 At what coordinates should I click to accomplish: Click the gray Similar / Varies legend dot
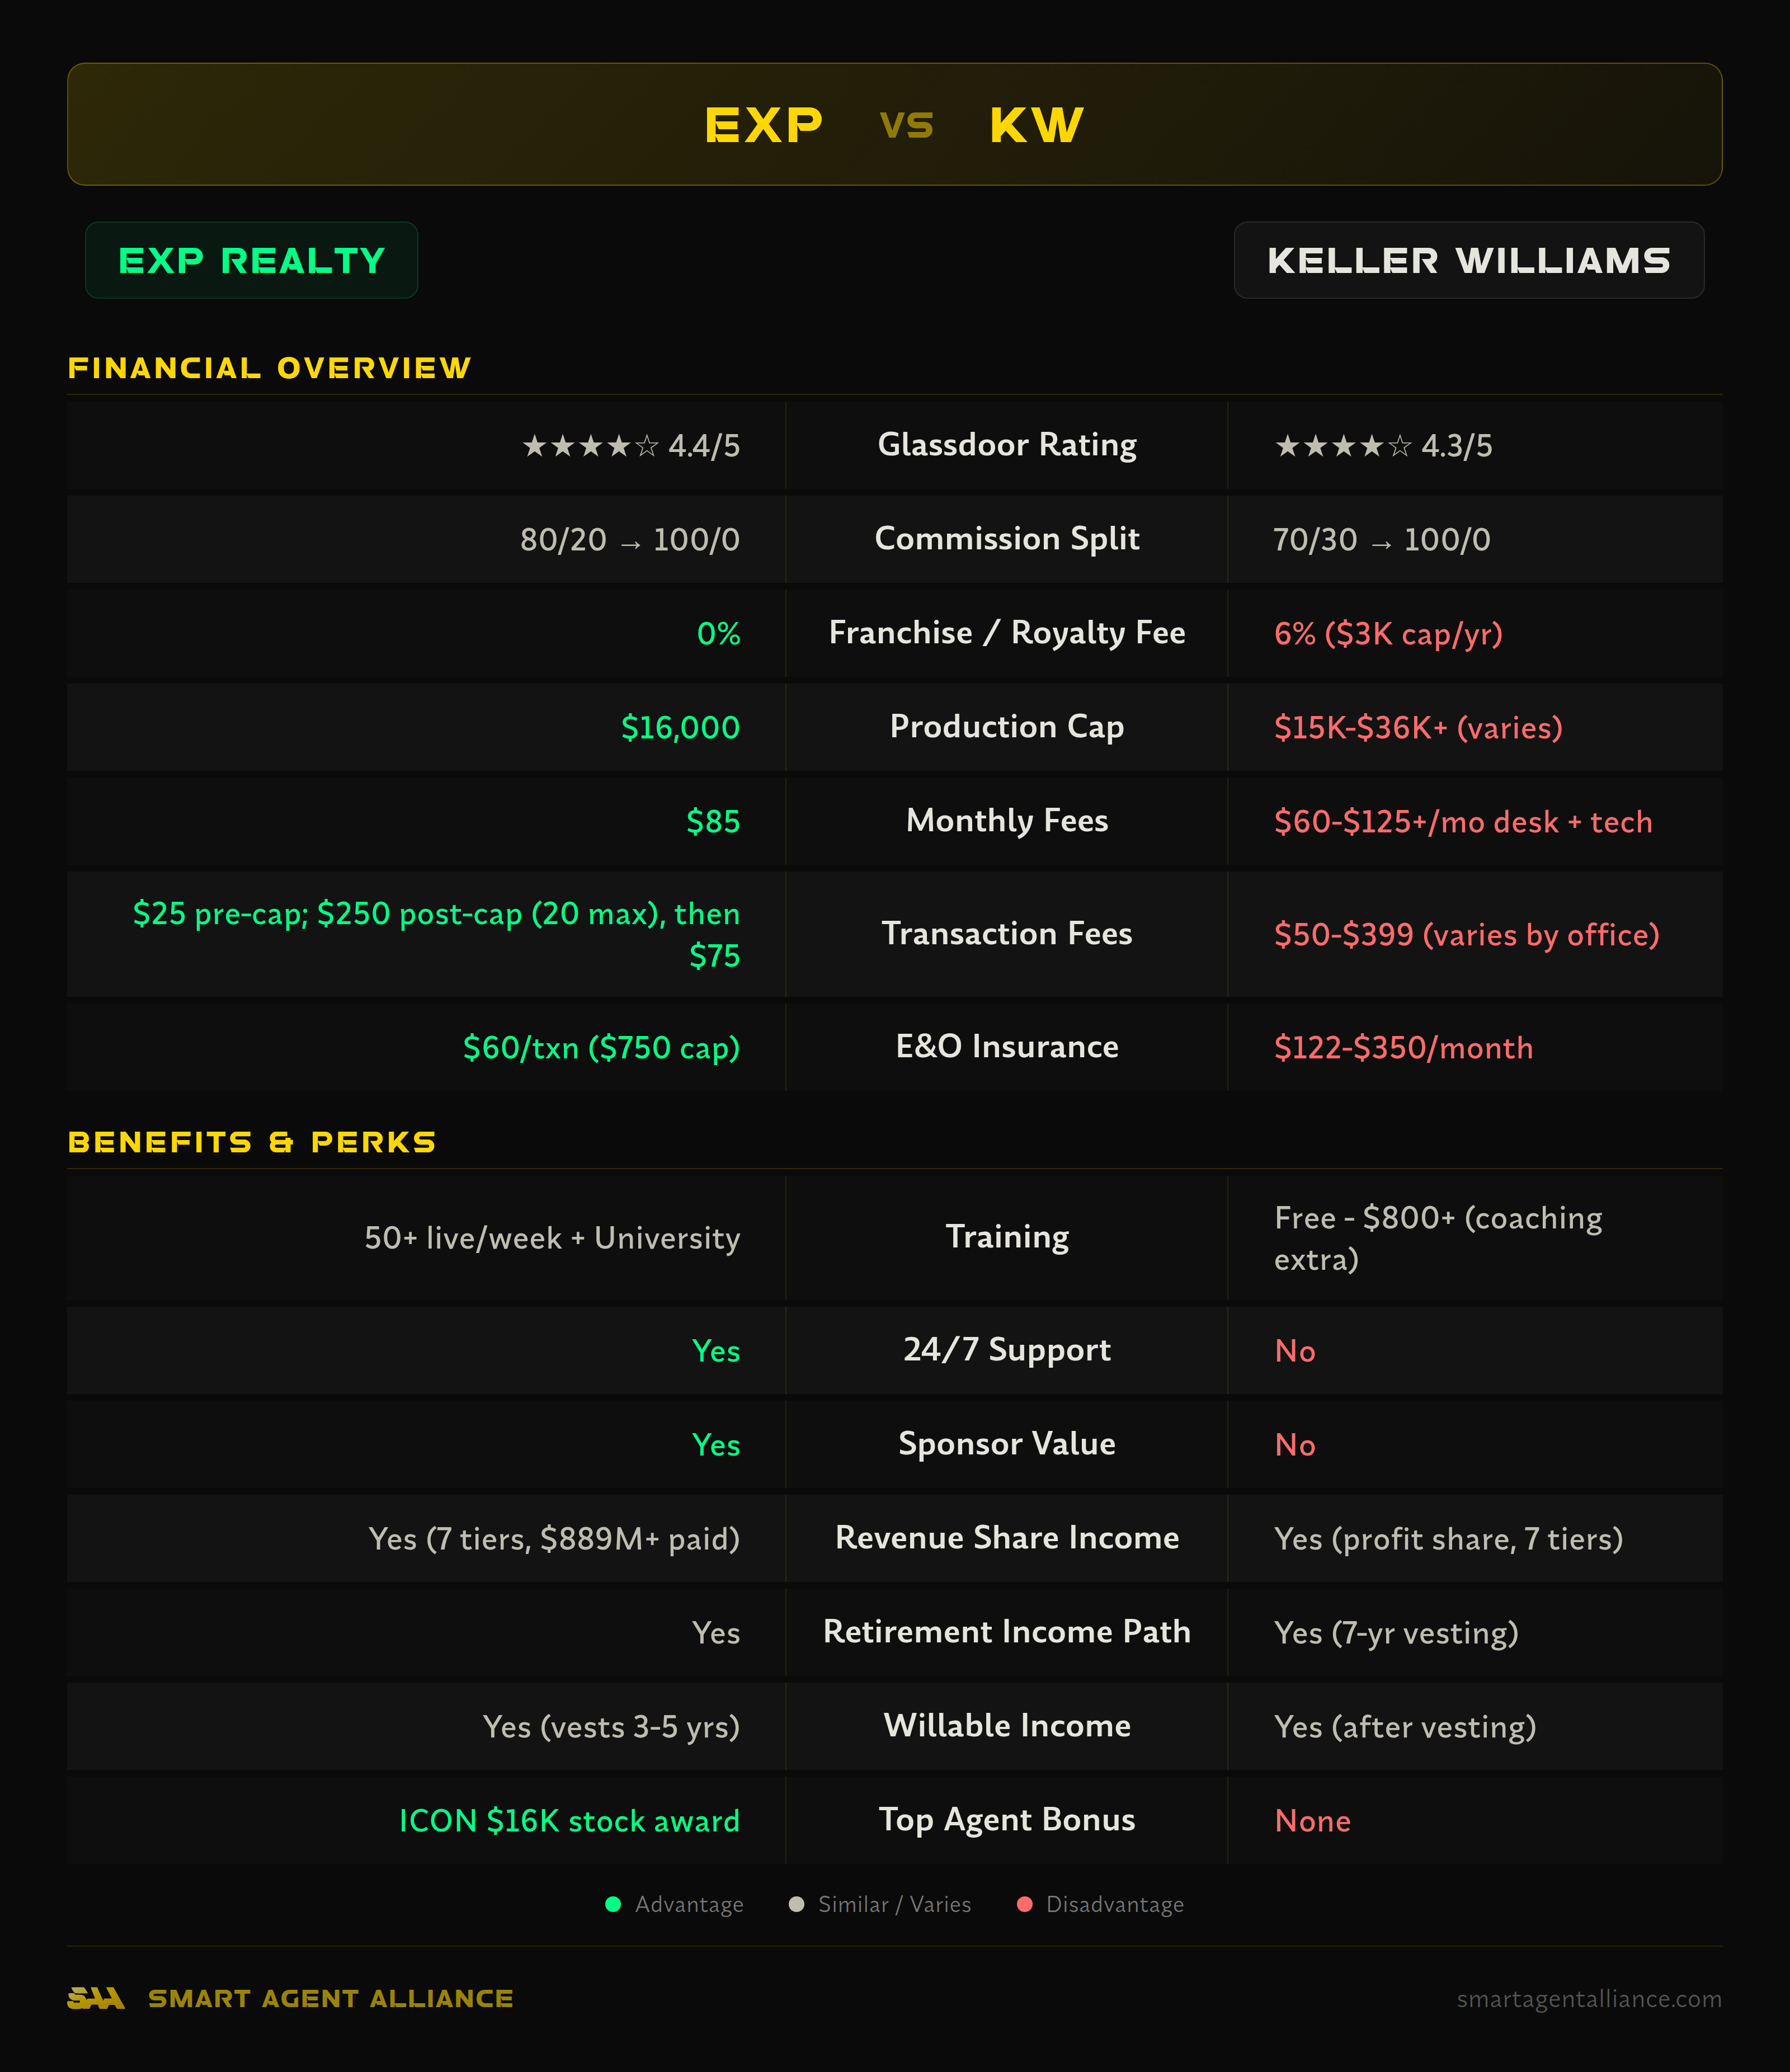coord(796,1904)
